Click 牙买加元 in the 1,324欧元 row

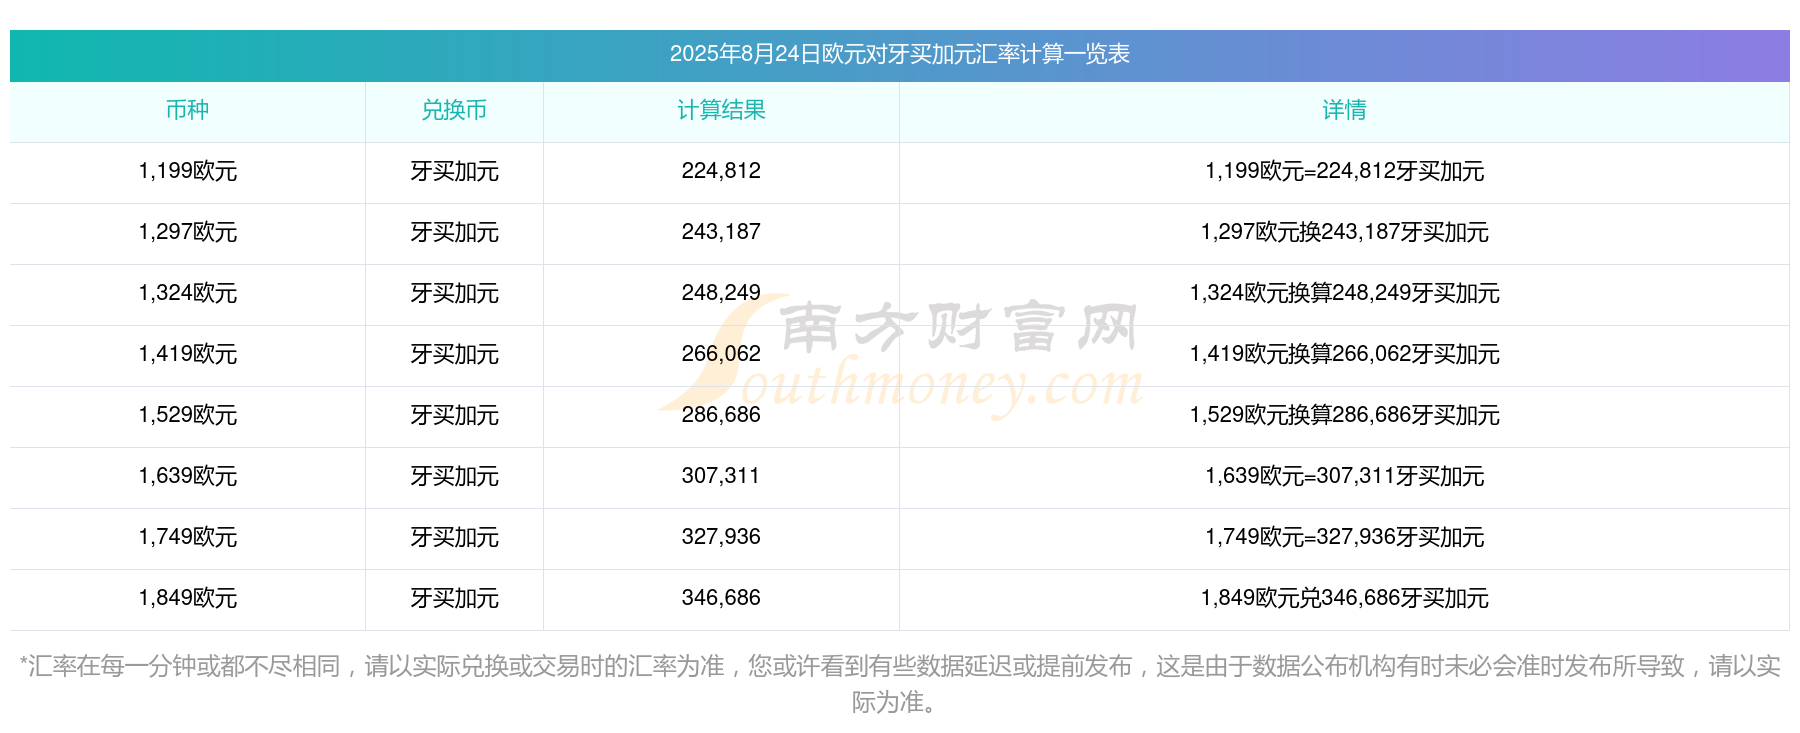pyautogui.click(x=454, y=293)
